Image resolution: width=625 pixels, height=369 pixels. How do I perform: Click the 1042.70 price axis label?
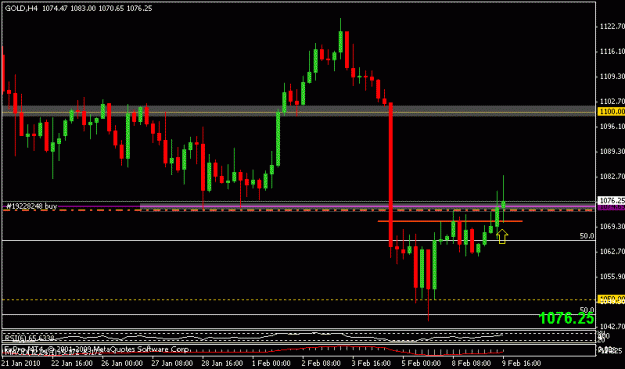612,326
